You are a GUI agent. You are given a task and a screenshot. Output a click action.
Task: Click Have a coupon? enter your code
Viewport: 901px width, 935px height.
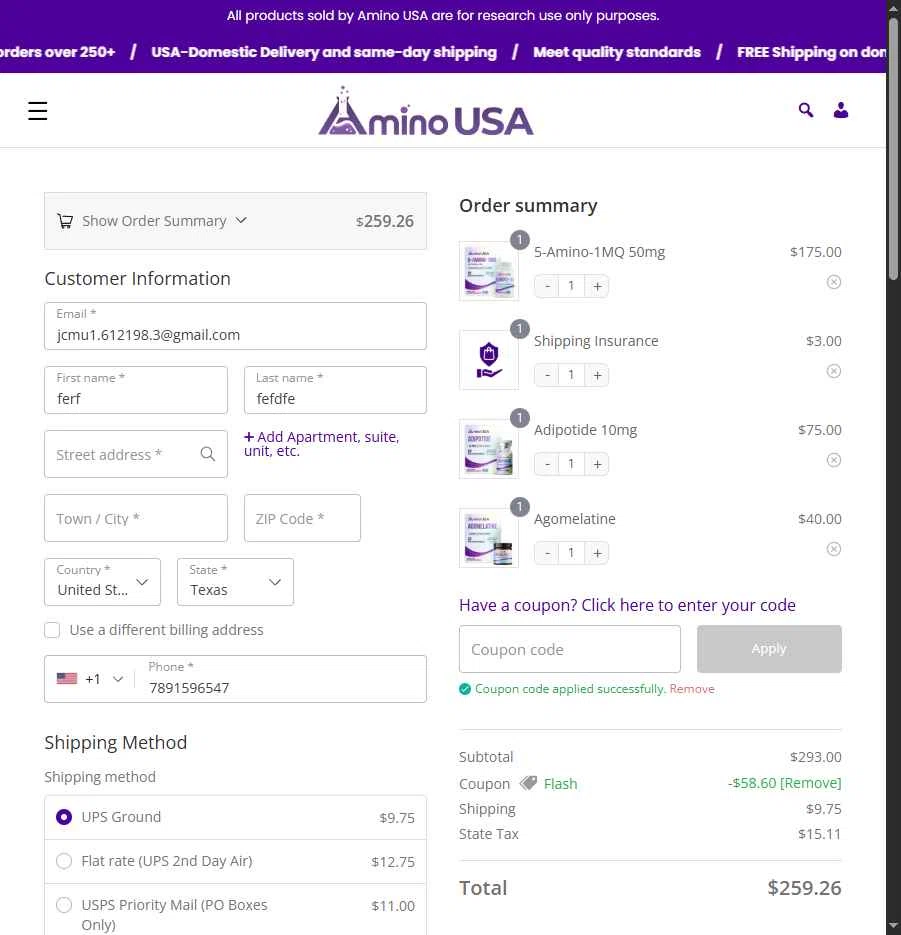coord(627,605)
